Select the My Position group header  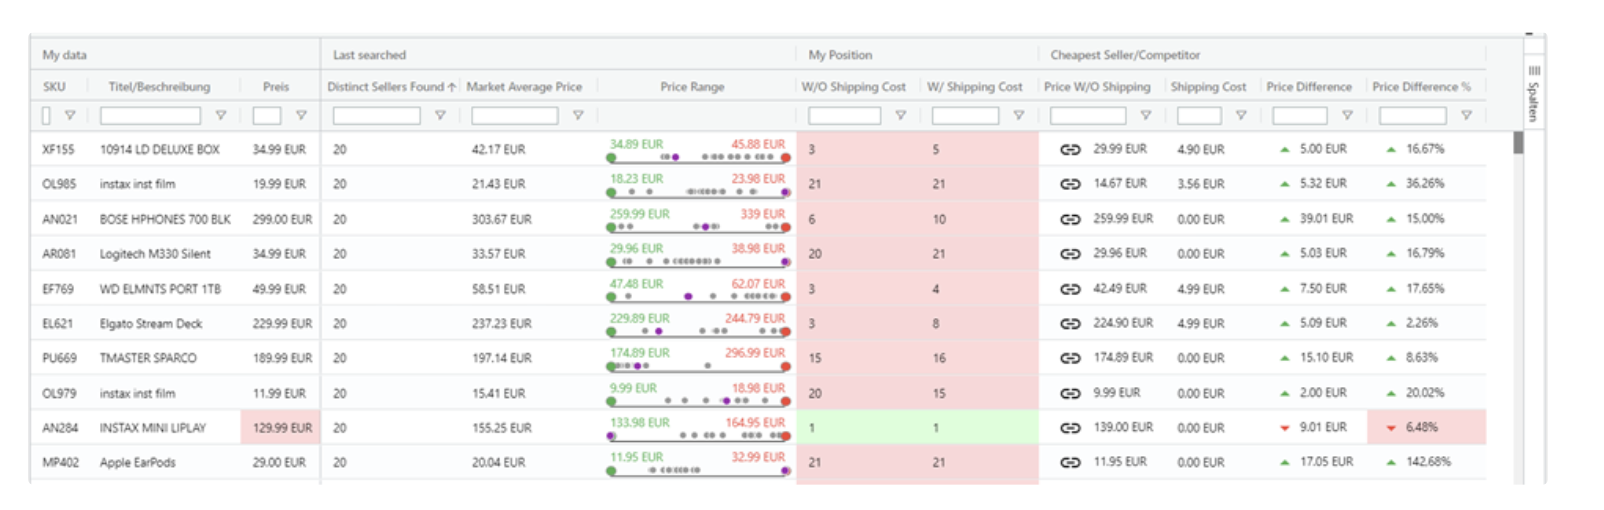coord(840,55)
